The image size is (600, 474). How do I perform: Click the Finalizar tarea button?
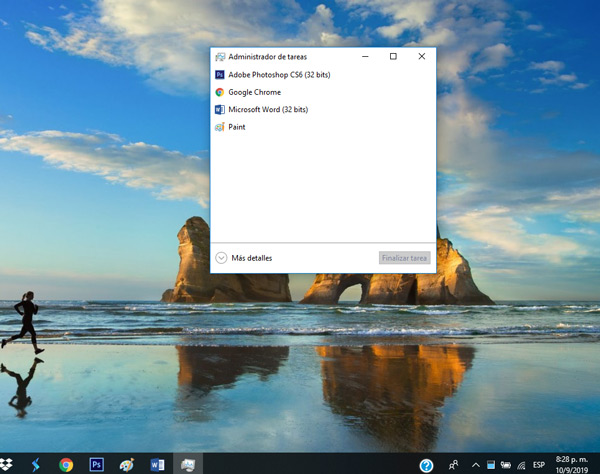(x=404, y=258)
